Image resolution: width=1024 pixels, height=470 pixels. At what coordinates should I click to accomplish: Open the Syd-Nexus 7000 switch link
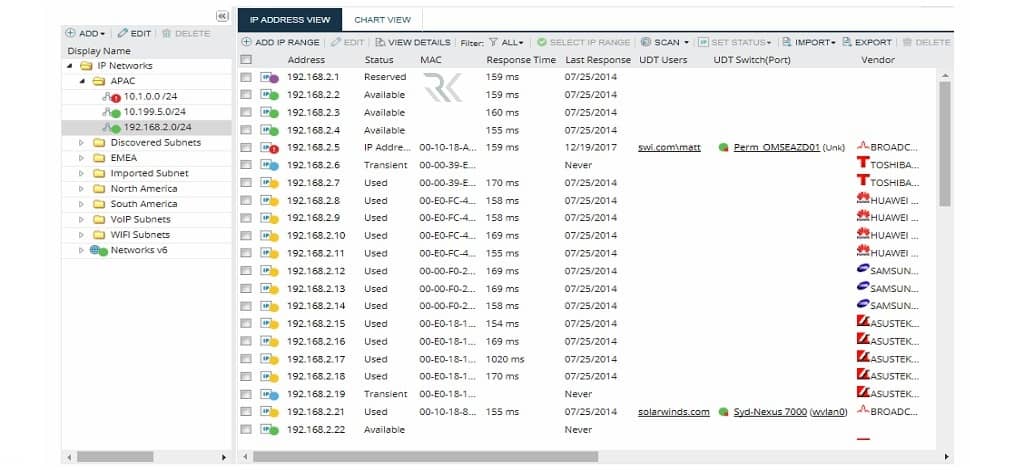(770, 412)
